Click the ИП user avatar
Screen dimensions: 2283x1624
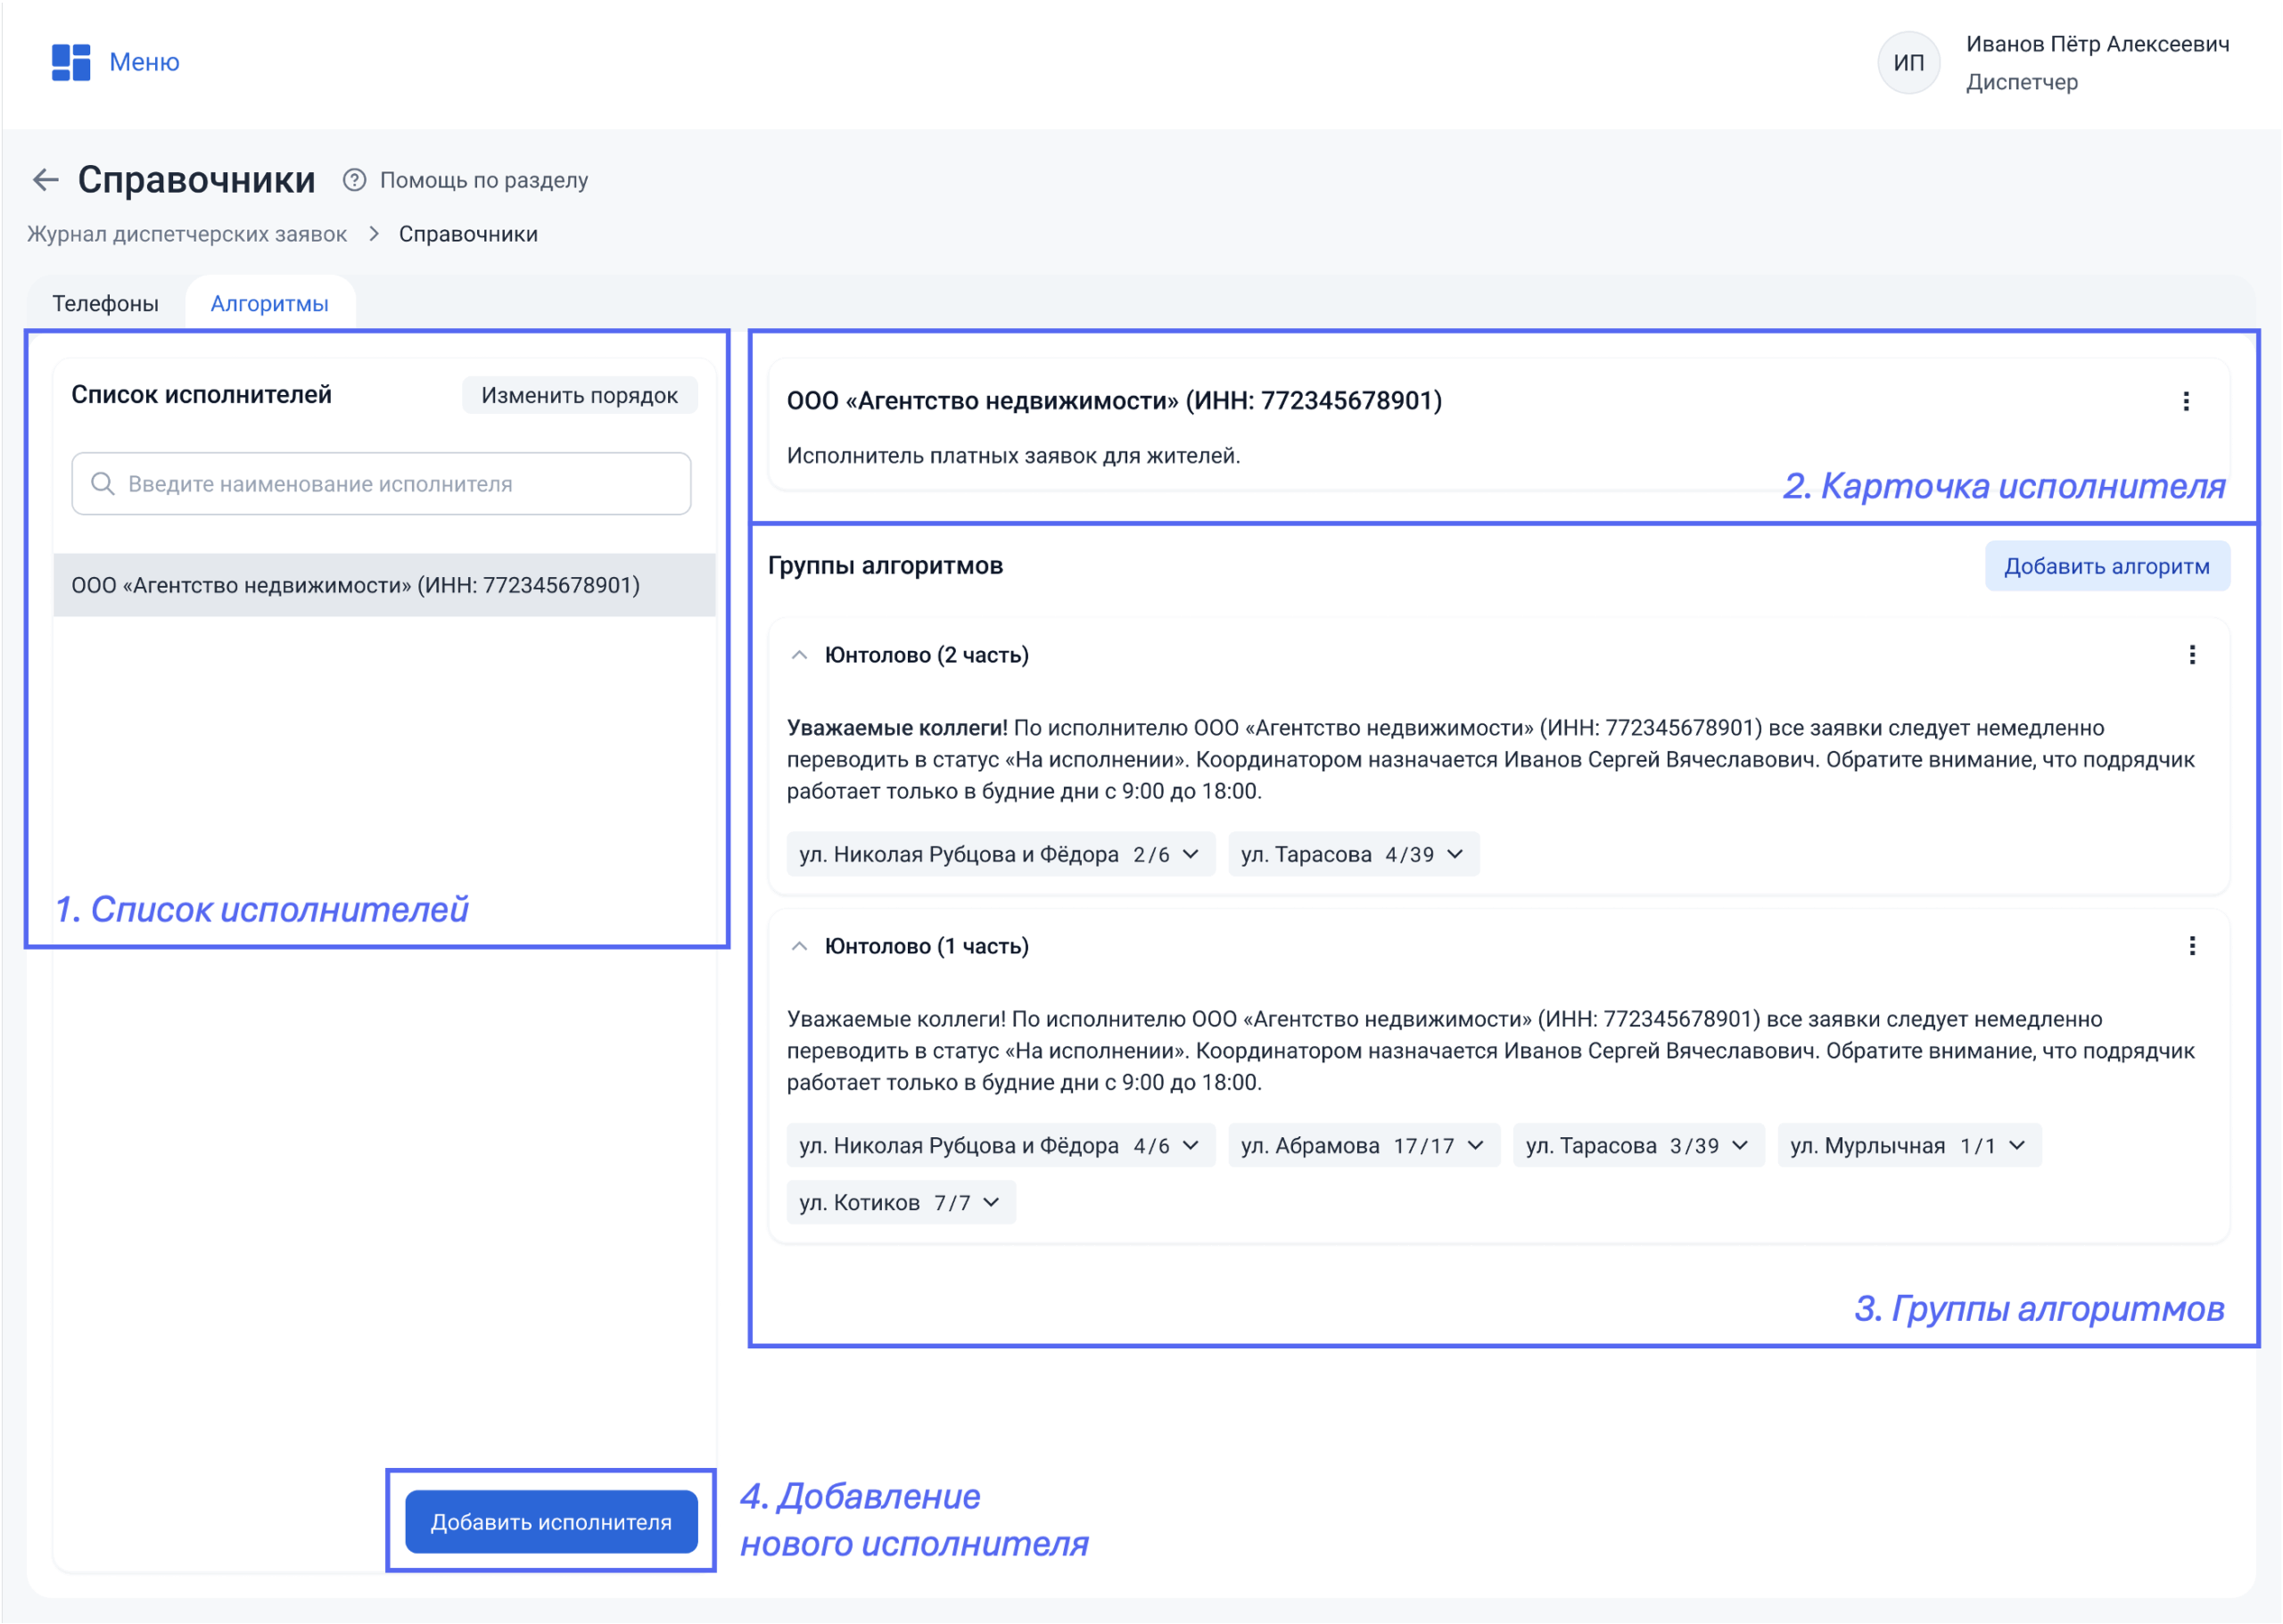(1908, 63)
